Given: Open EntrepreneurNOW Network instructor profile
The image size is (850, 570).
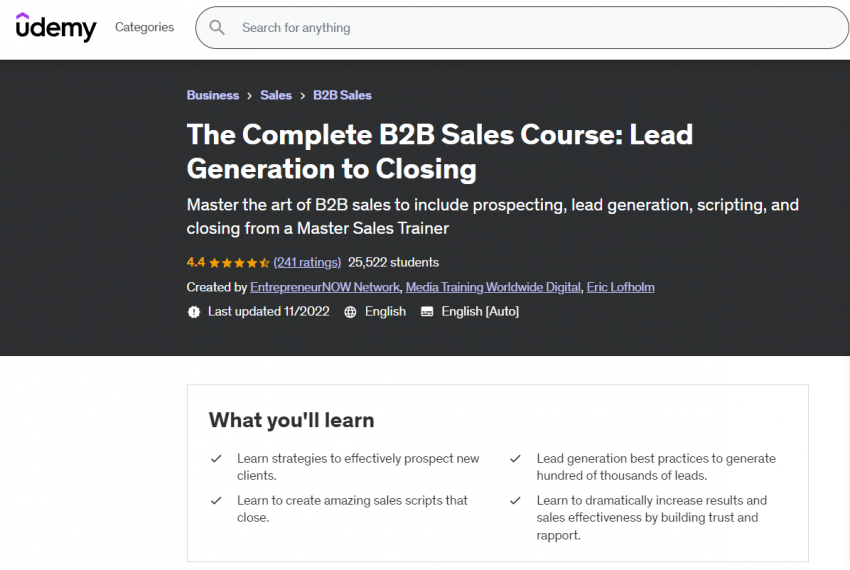Looking at the screenshot, I should point(325,287).
